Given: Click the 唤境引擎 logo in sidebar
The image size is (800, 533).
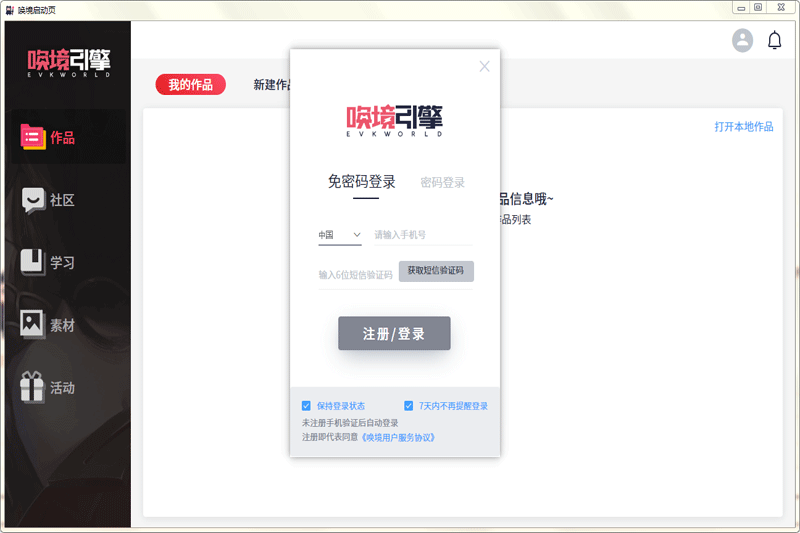Looking at the screenshot, I should 69,63.
